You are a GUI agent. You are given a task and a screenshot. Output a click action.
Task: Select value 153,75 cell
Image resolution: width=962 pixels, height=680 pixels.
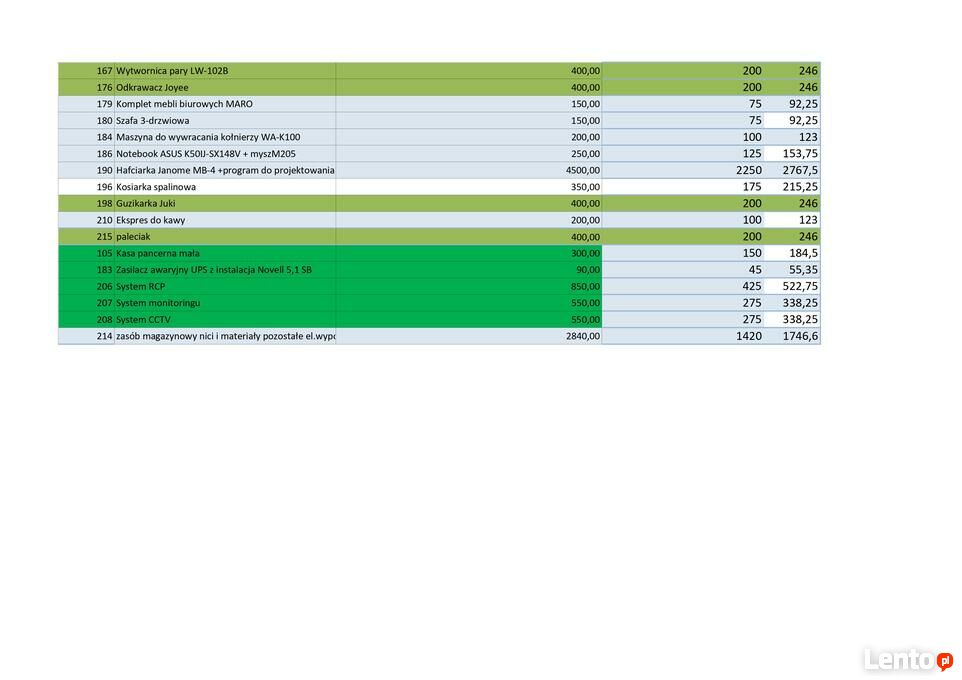click(792, 153)
